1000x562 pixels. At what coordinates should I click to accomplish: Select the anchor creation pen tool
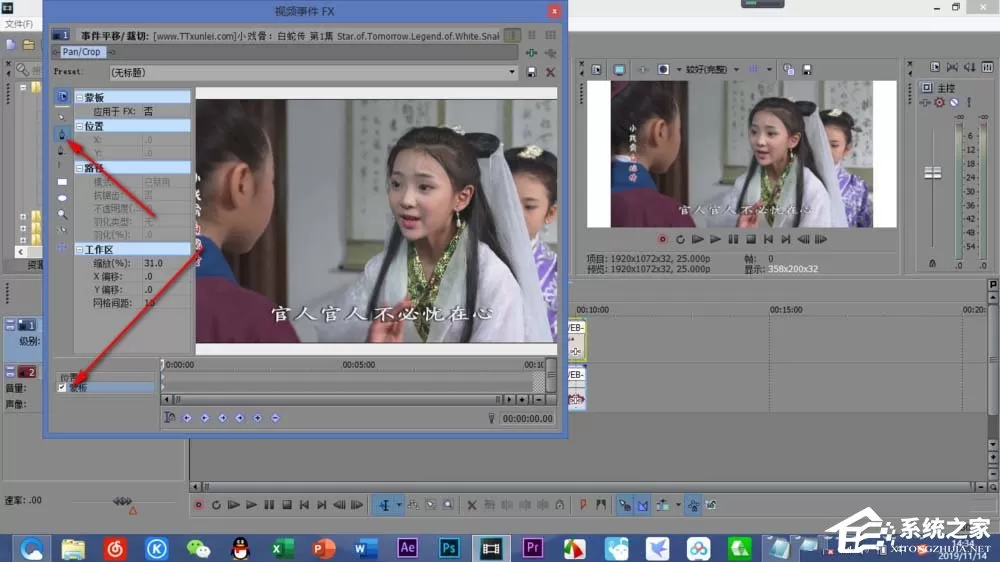[62, 134]
